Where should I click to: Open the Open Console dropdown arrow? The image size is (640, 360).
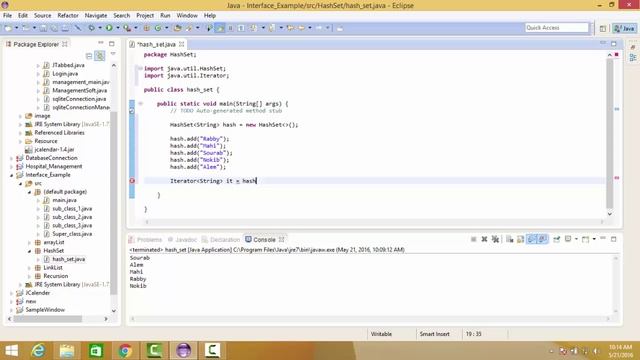point(594,239)
